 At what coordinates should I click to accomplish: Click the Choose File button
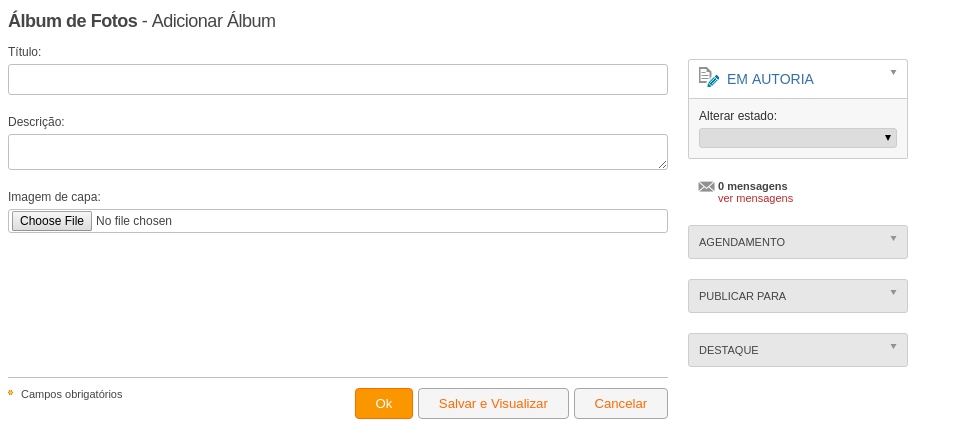coord(52,221)
